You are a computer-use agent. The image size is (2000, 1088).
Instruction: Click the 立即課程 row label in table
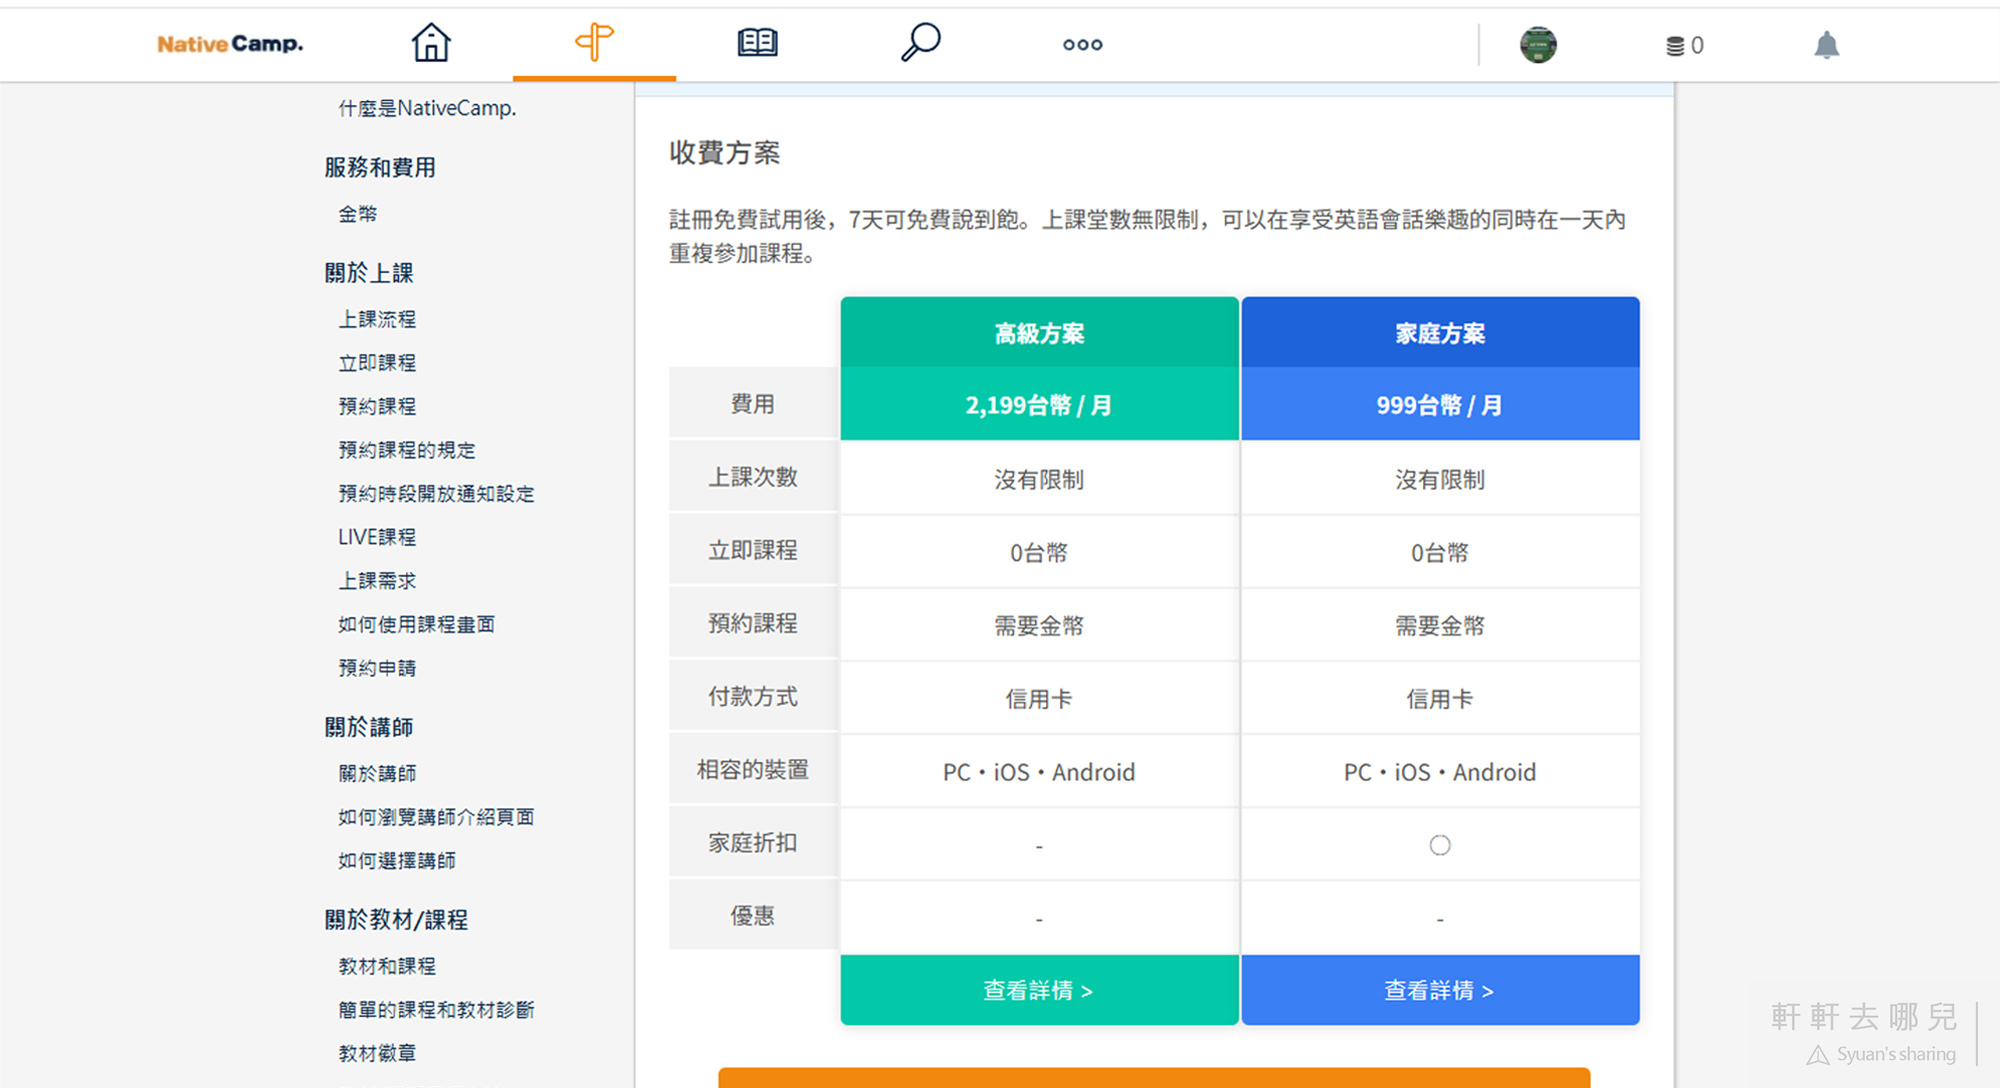[753, 550]
